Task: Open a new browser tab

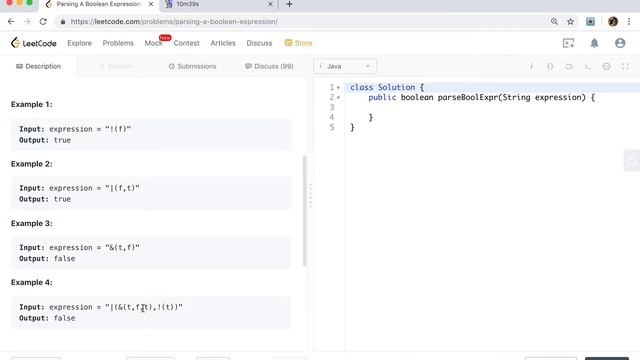Action: [x=289, y=4]
